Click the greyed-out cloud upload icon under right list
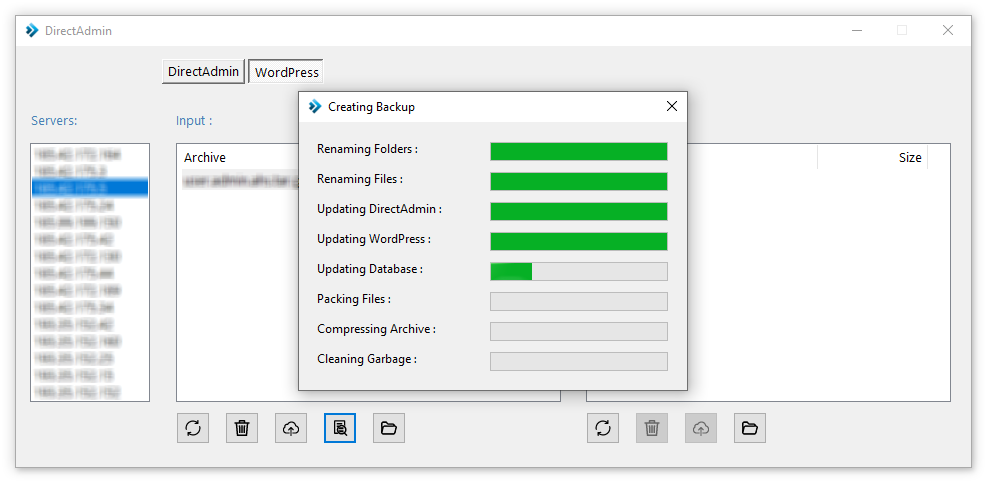The width and height of the screenshot is (987, 483). (x=701, y=428)
